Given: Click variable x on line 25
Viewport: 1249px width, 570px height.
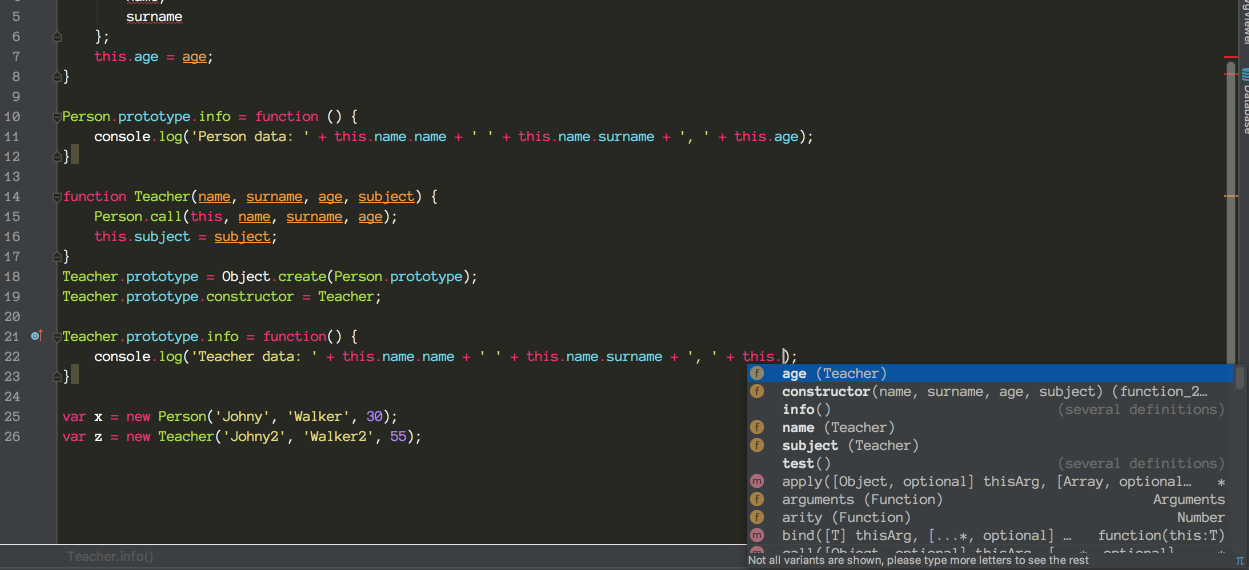Looking at the screenshot, I should coord(98,416).
